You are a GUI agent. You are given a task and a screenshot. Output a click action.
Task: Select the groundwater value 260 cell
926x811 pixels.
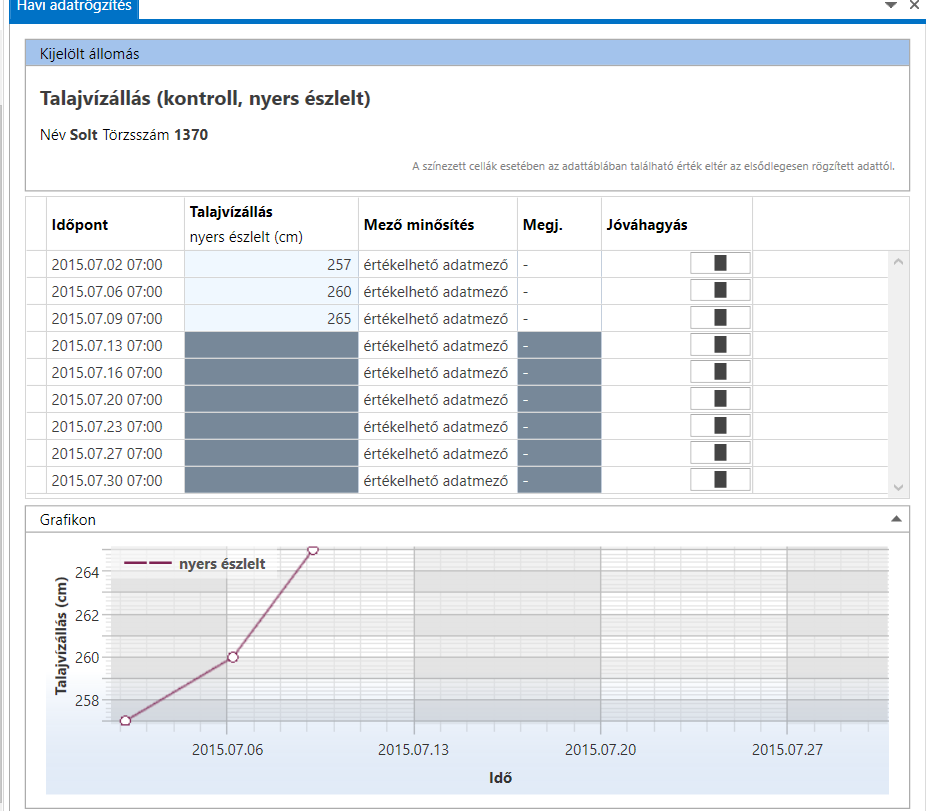pos(271,291)
